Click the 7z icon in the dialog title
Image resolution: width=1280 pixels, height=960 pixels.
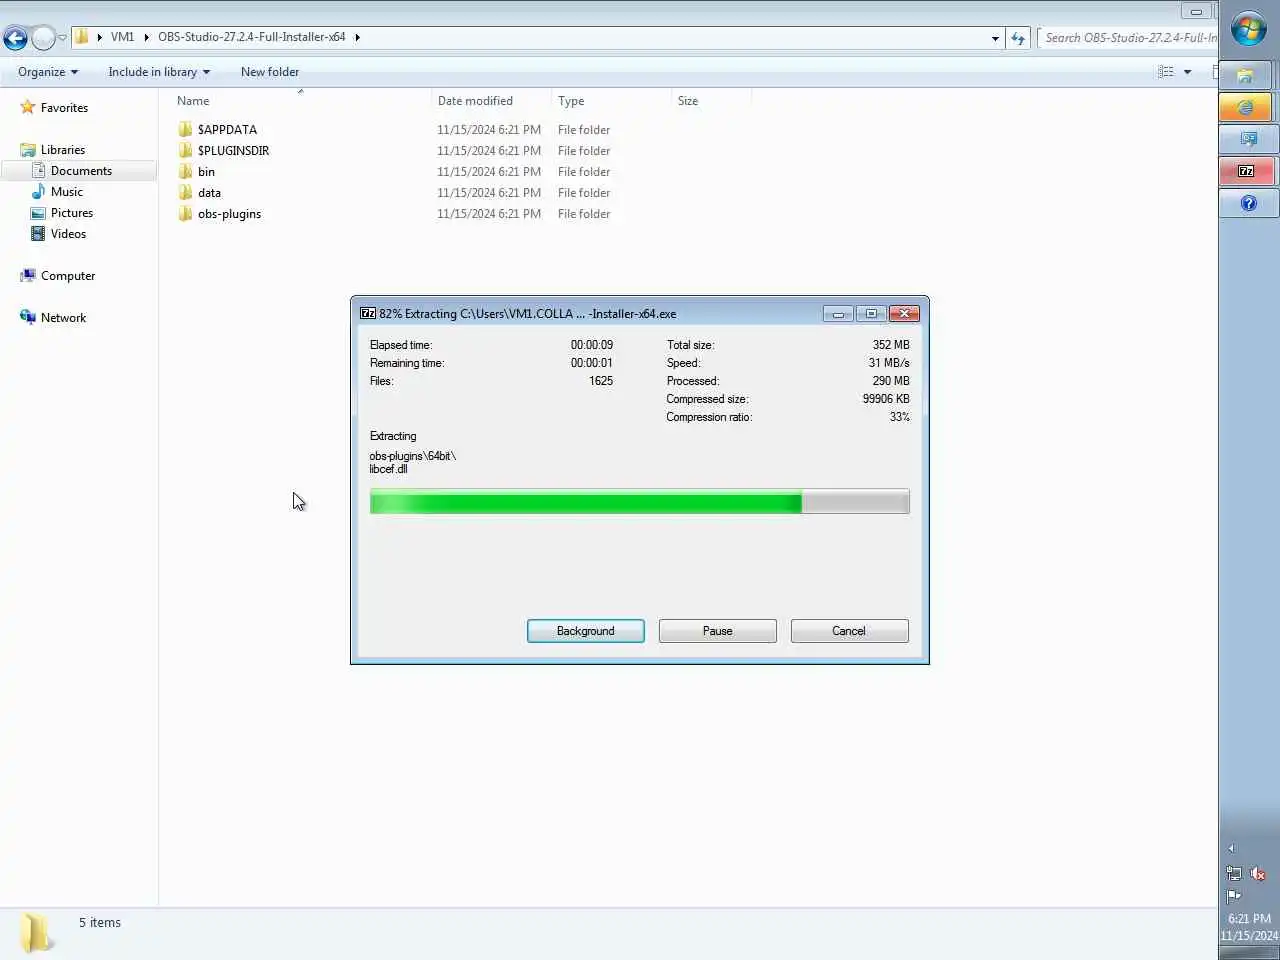(368, 313)
